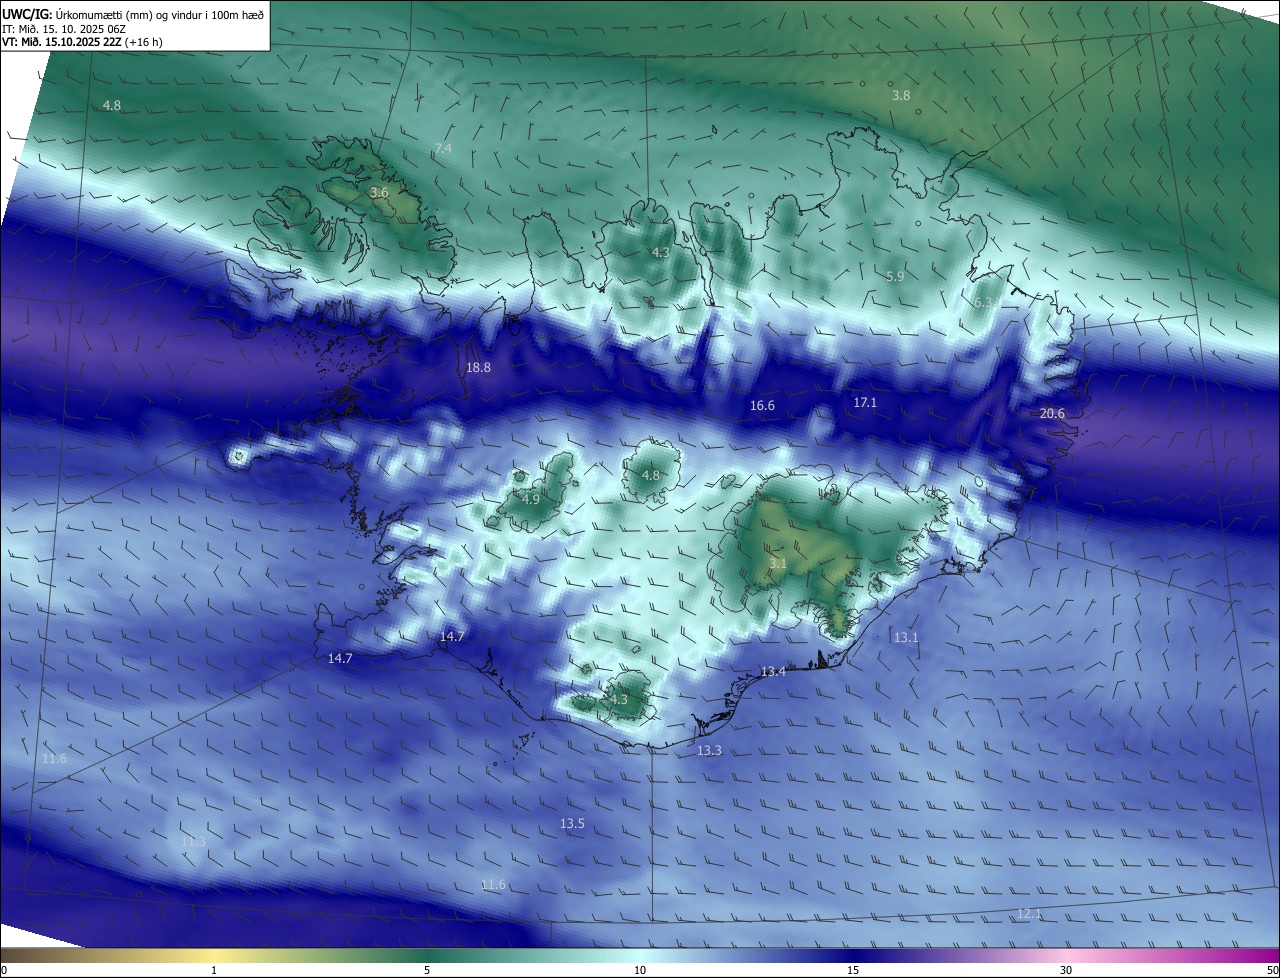Click the 3.8 value north of Iceland
1280x978 pixels.
(x=901, y=95)
